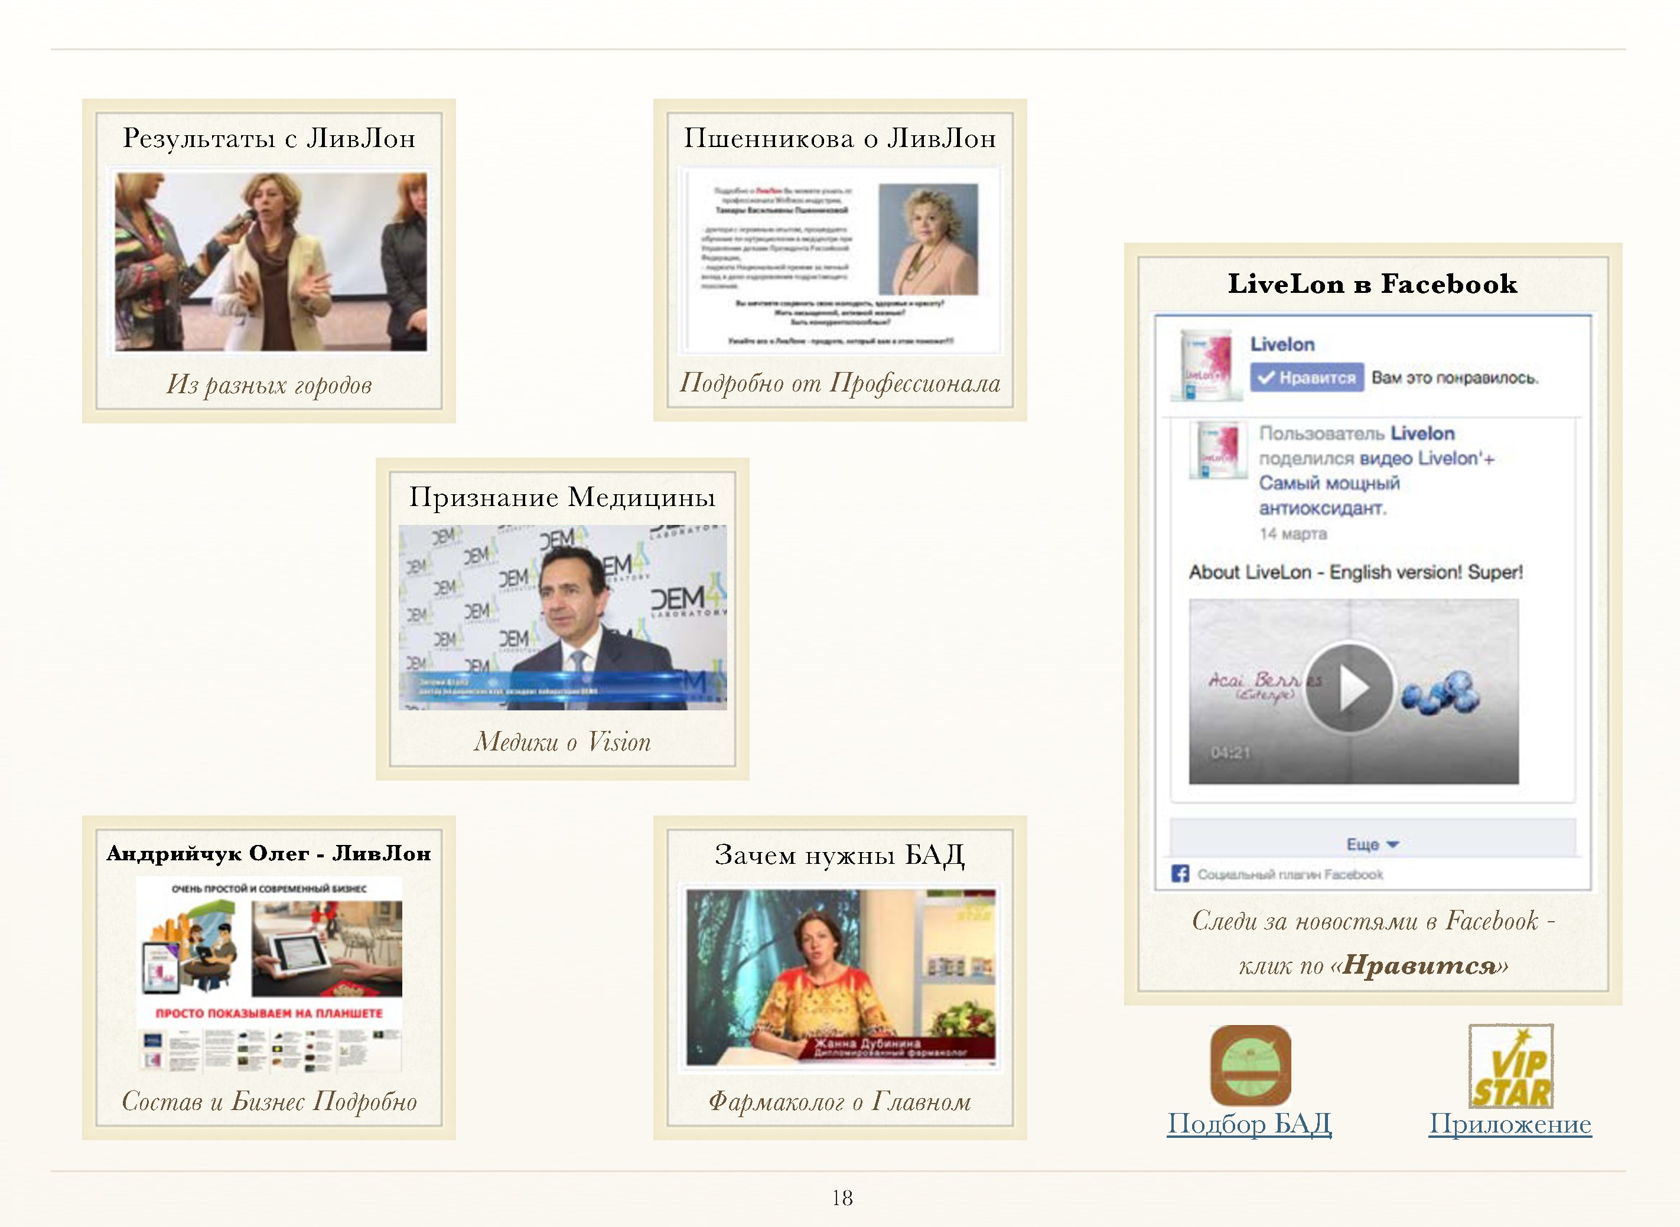The image size is (1680, 1227).
Task: Click the Результаты с ЛивЛон heading
Action: pos(269,138)
